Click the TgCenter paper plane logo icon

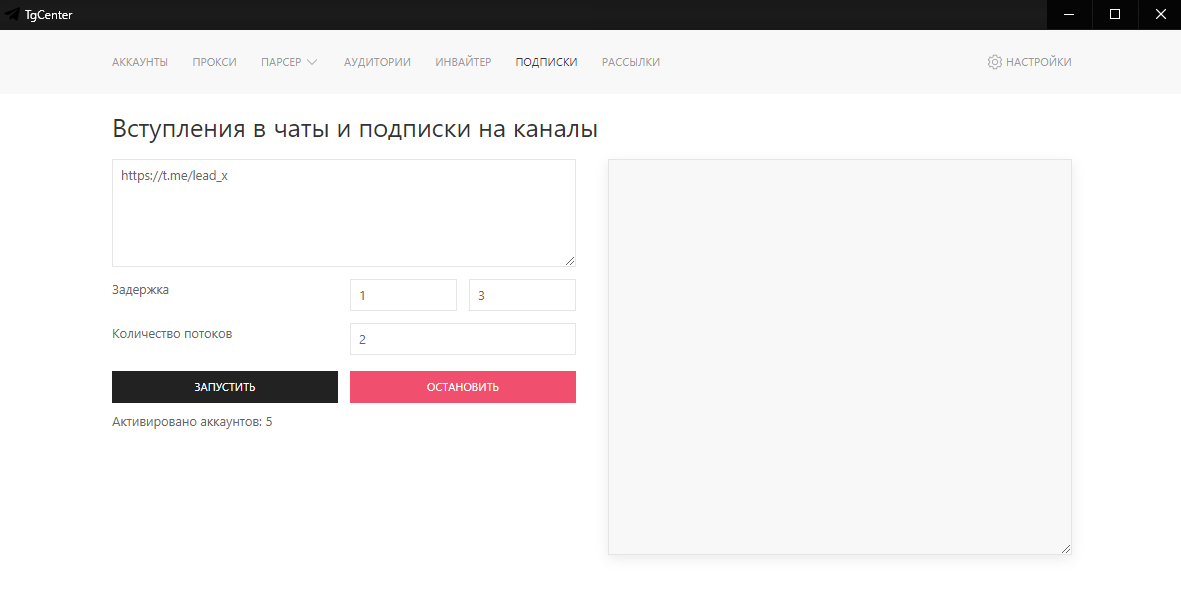tap(12, 15)
